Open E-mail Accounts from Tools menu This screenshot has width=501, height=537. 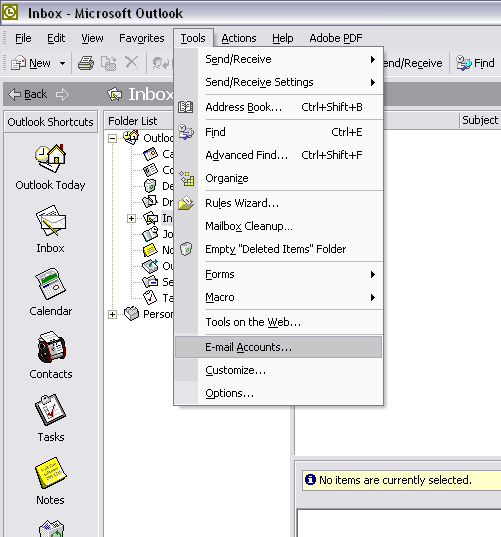click(278, 347)
